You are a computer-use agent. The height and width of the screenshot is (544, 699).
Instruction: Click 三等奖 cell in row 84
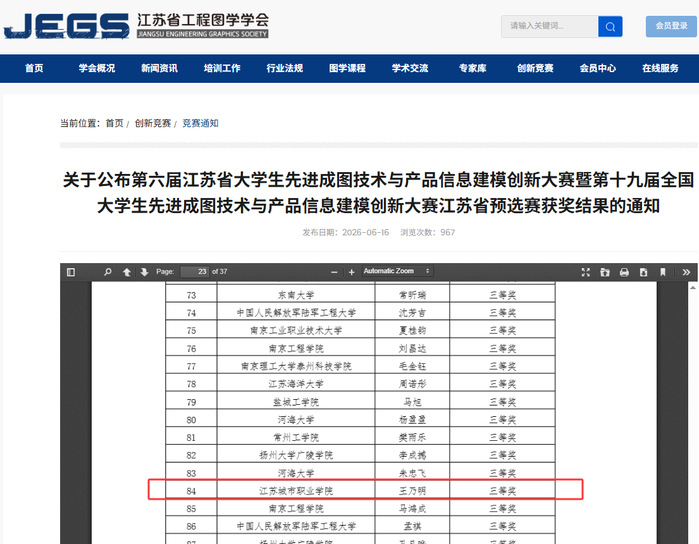(x=502, y=491)
